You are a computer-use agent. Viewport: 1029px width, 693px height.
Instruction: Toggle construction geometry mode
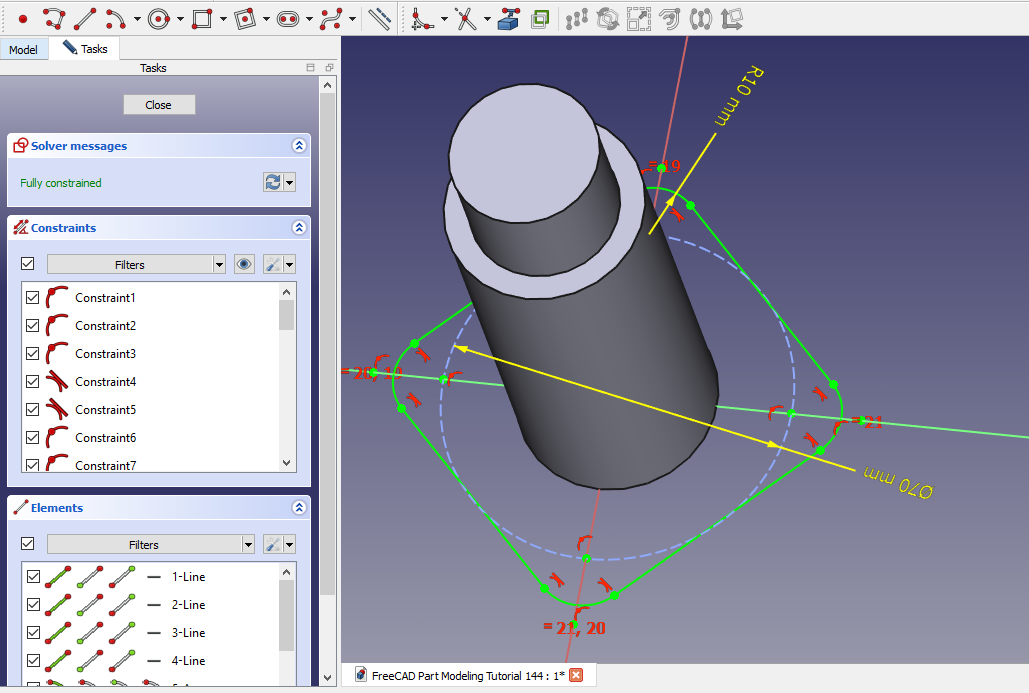point(379,18)
